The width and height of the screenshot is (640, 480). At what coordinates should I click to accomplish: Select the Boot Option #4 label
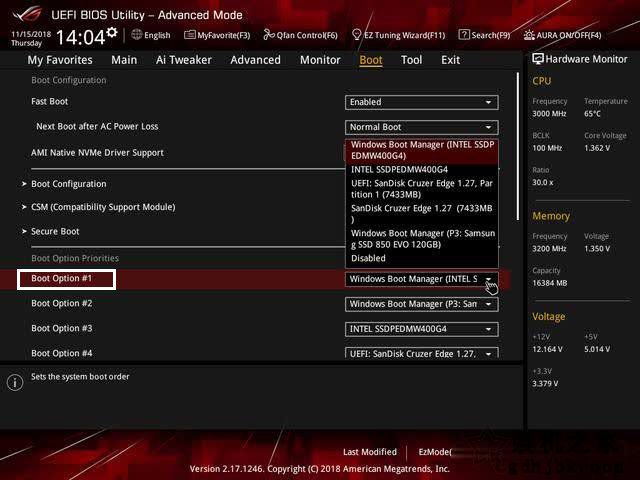62,353
